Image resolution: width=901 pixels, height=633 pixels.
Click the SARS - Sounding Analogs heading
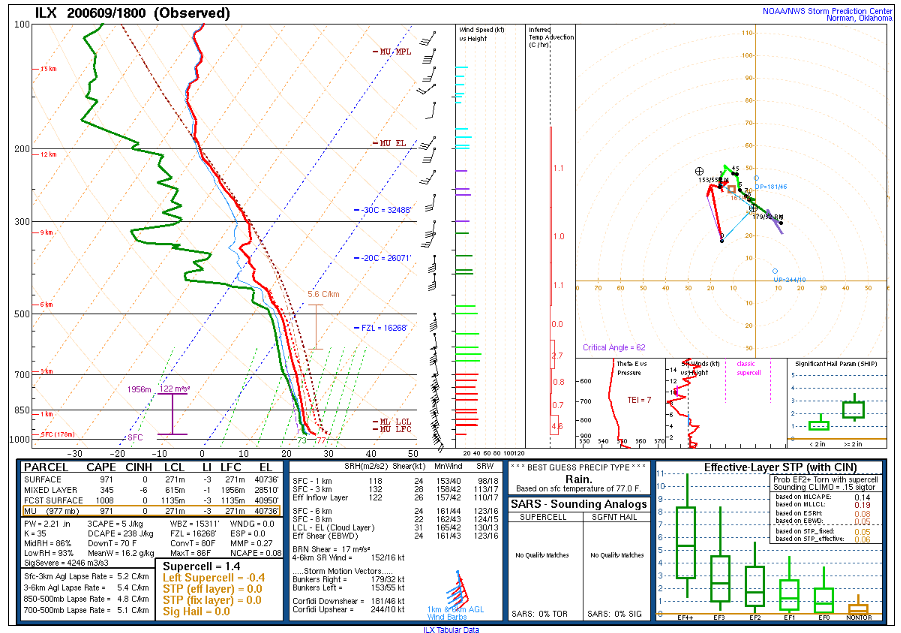coord(579,504)
